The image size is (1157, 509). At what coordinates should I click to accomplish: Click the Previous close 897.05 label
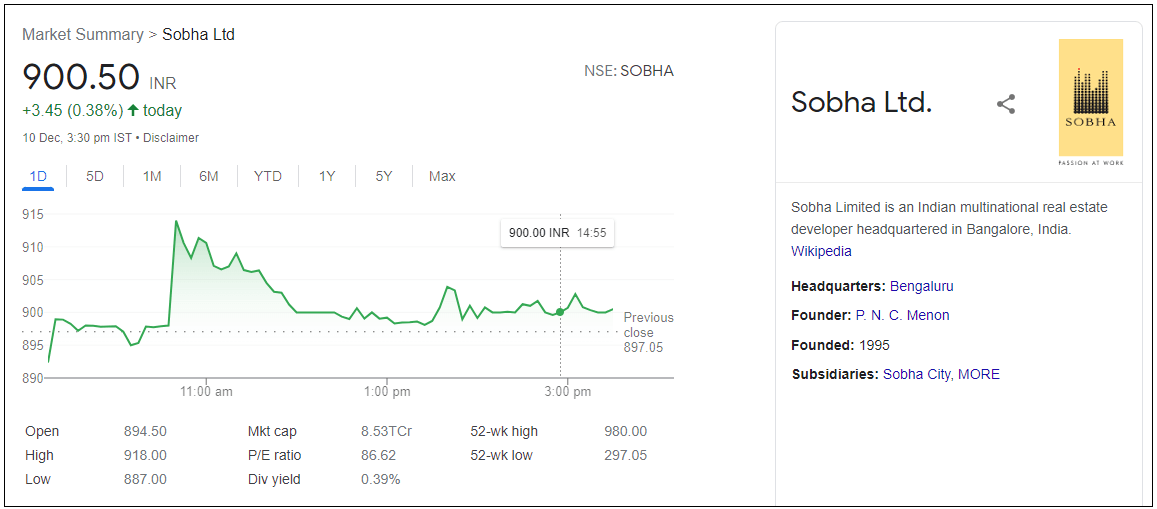pos(649,332)
